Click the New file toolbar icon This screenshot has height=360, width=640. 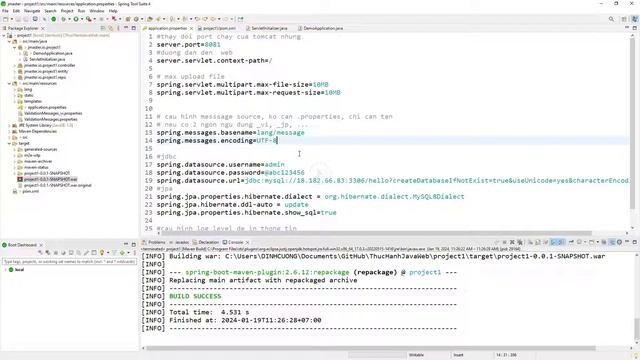[6, 19]
